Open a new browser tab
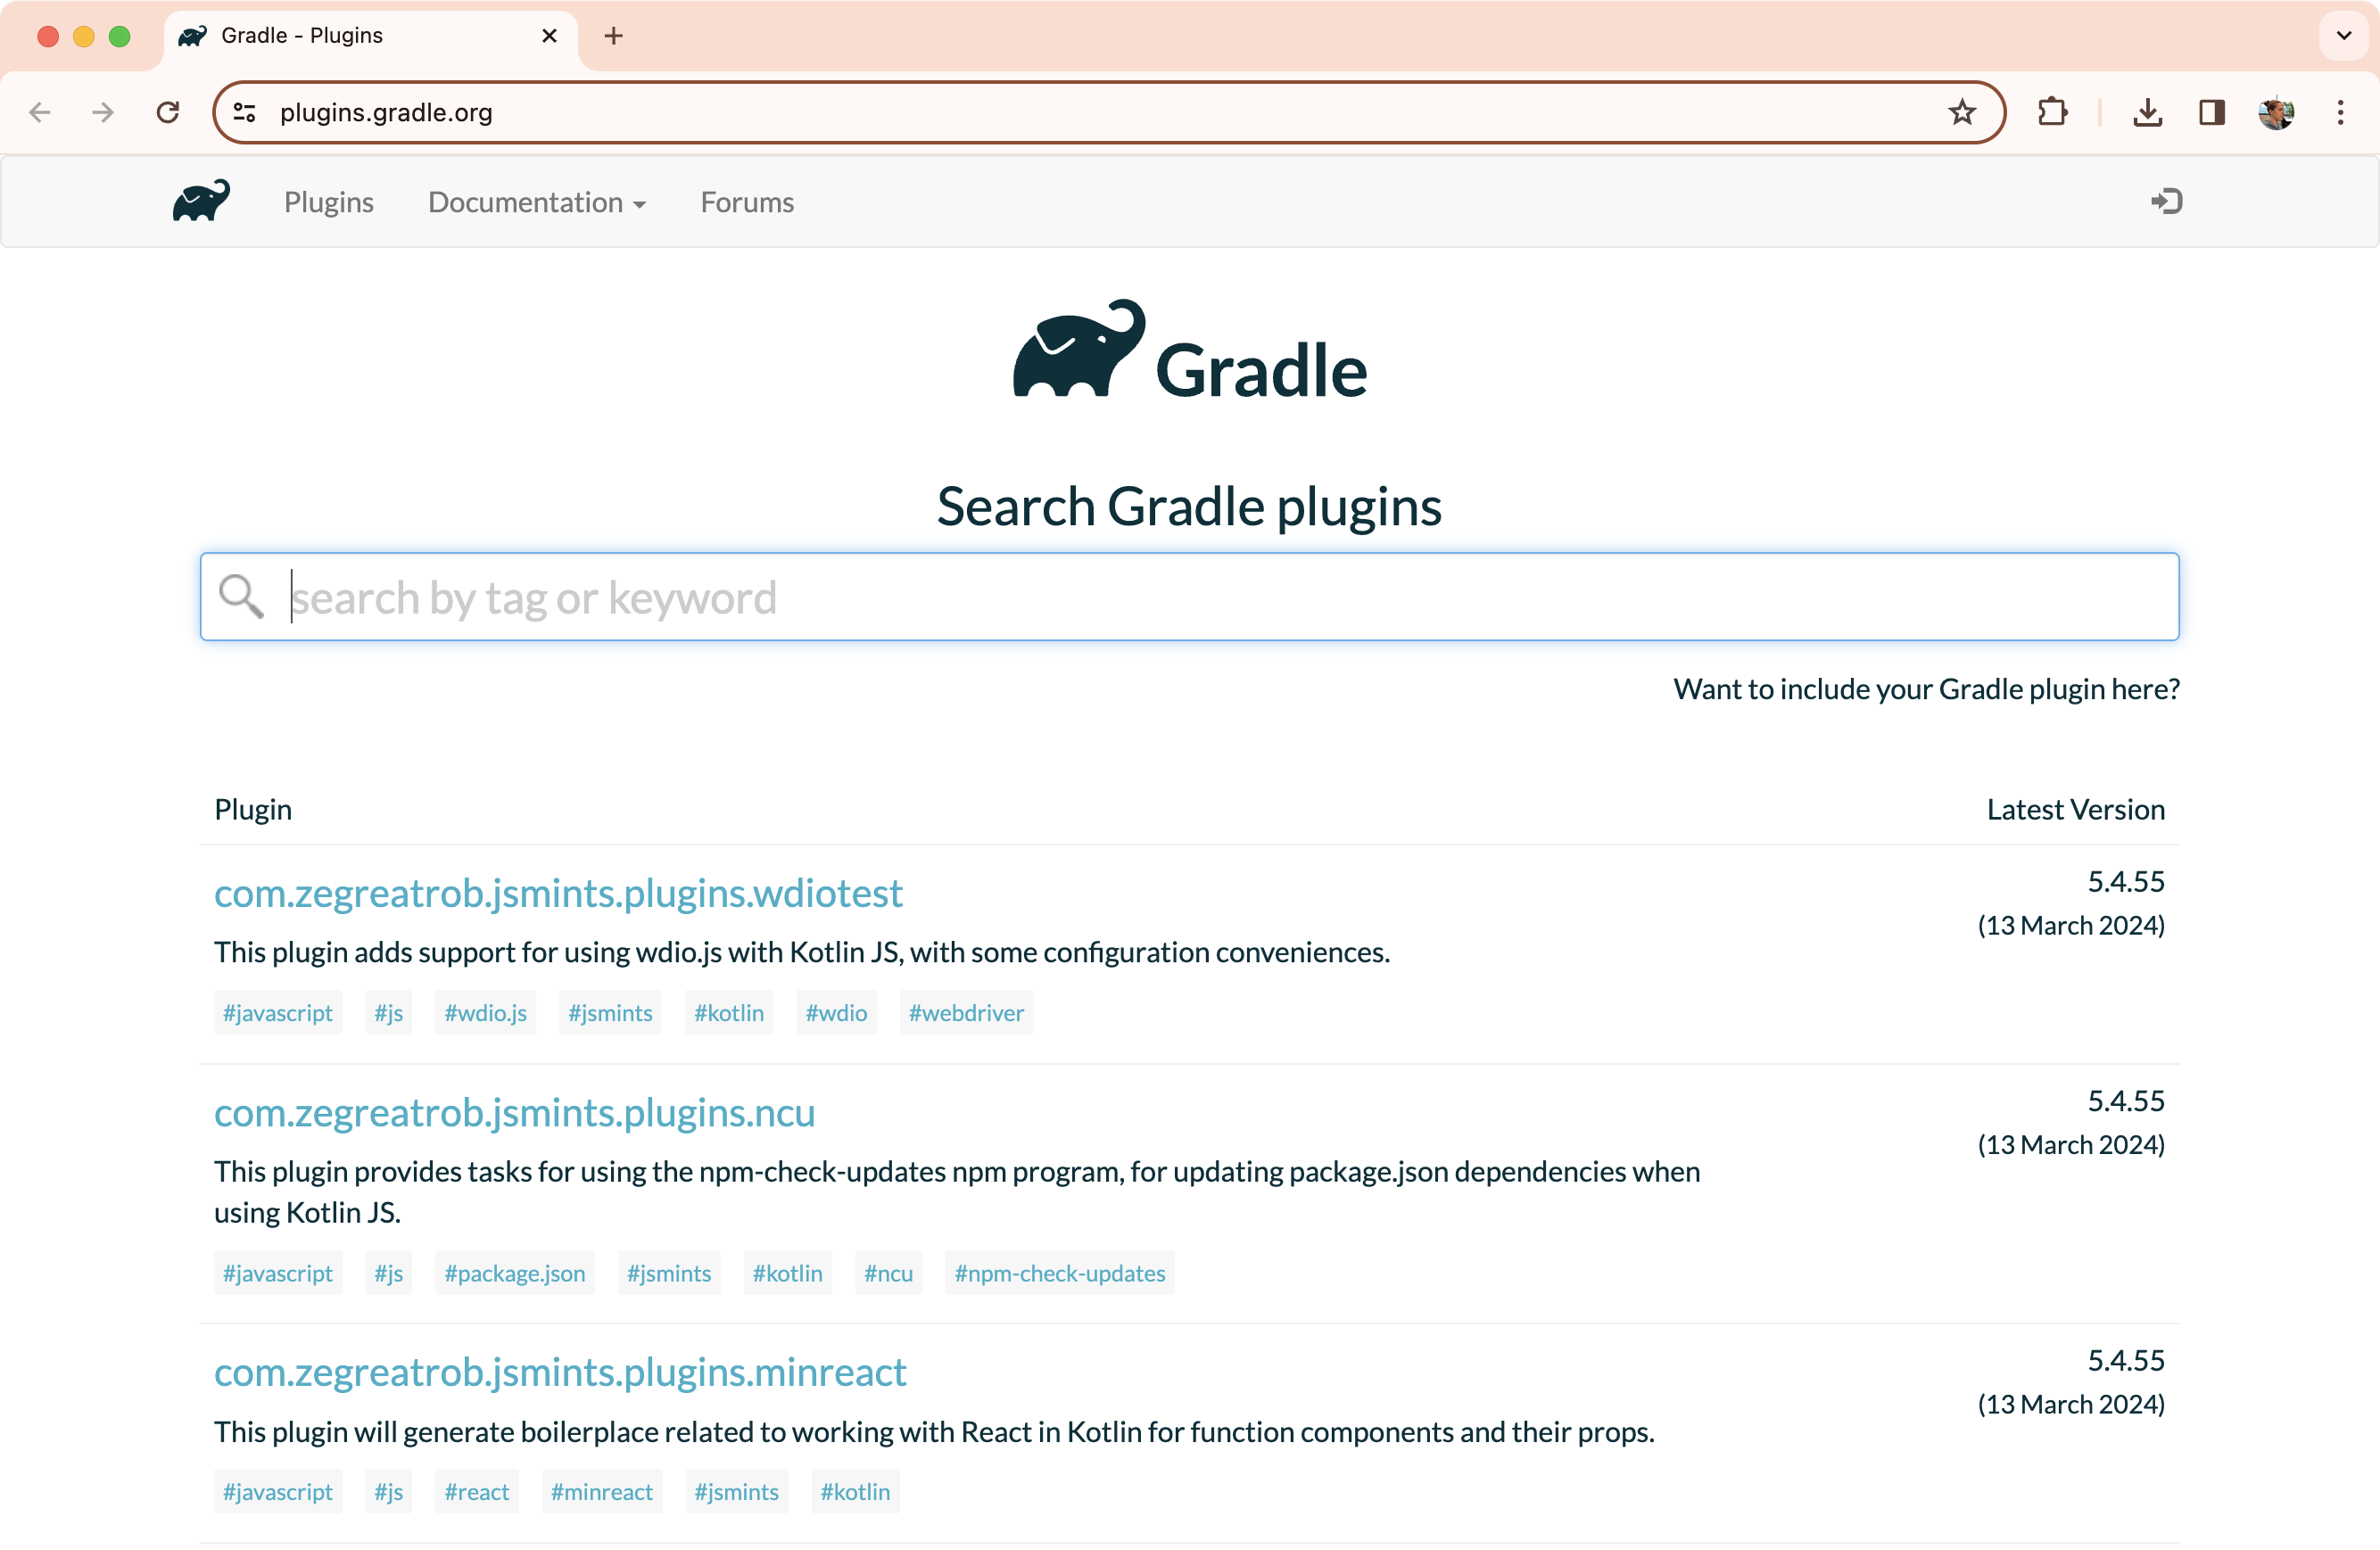 coord(614,36)
